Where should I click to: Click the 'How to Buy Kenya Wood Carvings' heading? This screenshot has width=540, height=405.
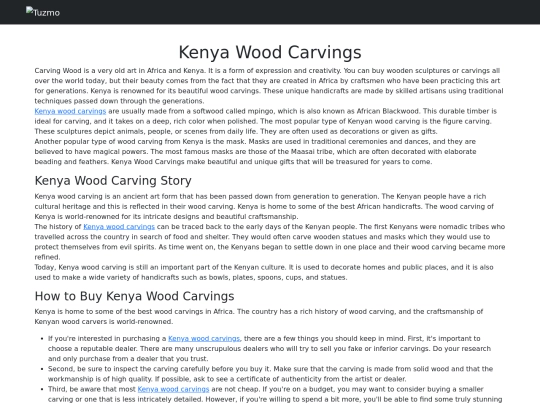(x=134, y=296)
